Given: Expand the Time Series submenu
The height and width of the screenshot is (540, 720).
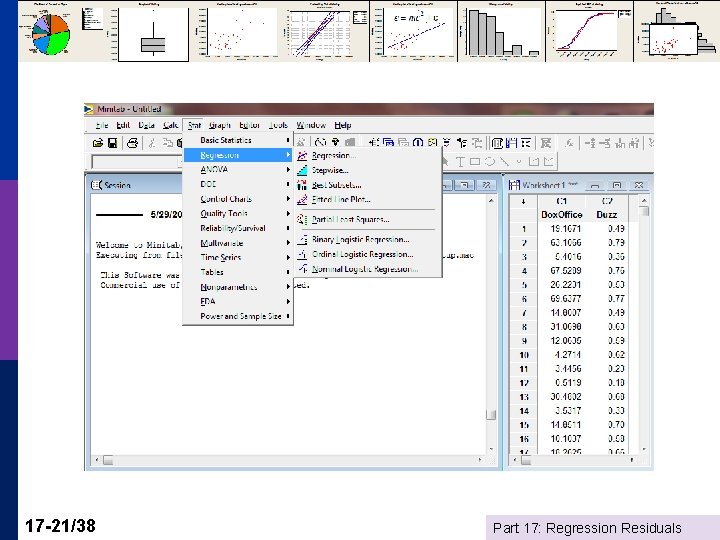Looking at the screenshot, I should (x=238, y=258).
